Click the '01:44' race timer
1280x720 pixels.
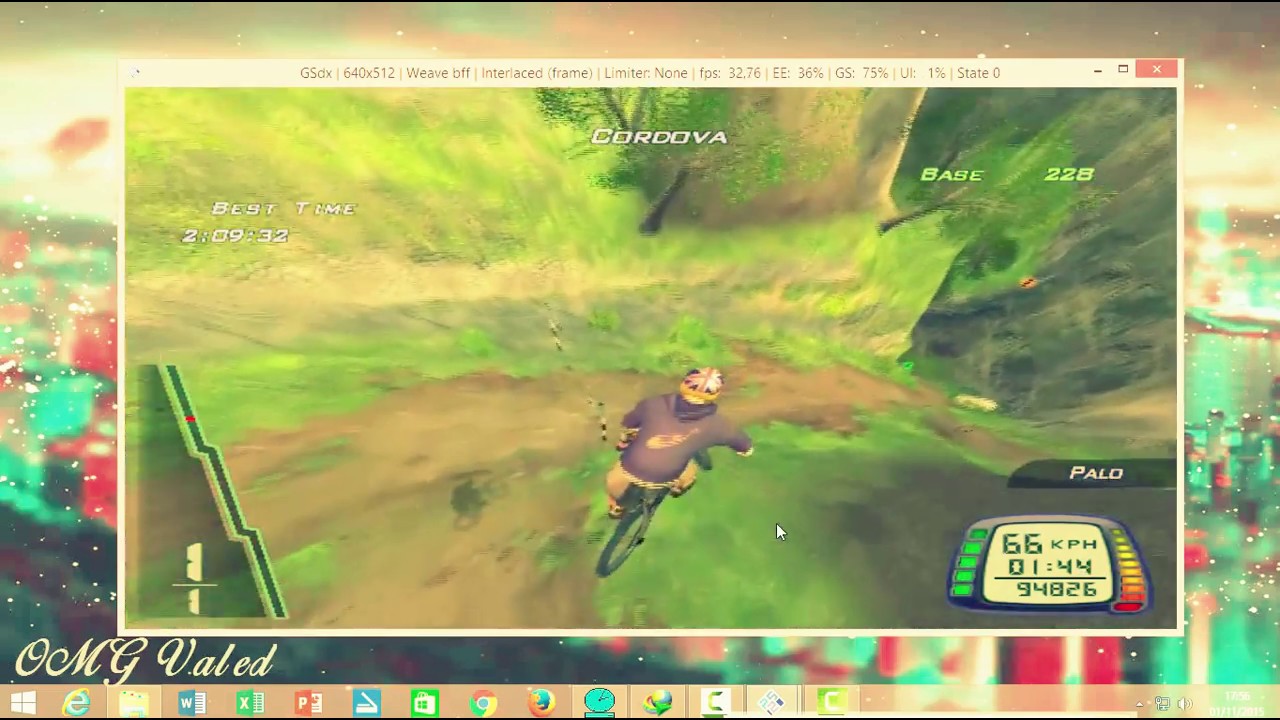pyautogui.click(x=1049, y=568)
